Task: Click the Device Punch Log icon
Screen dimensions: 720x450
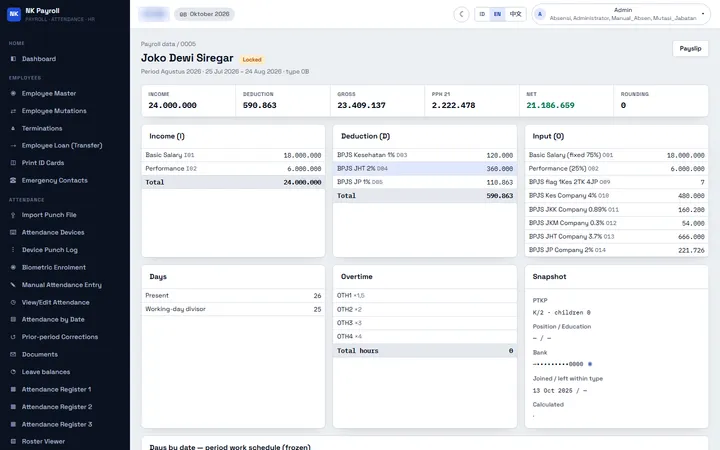Action: (13, 250)
